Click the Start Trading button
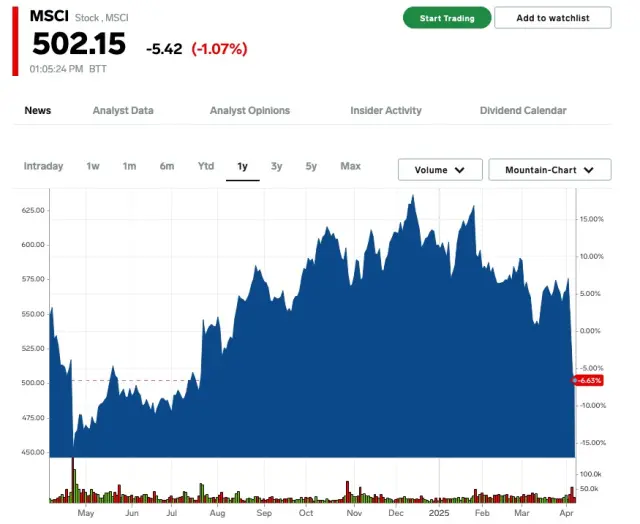Image resolution: width=640 pixels, height=524 pixels. click(x=447, y=18)
